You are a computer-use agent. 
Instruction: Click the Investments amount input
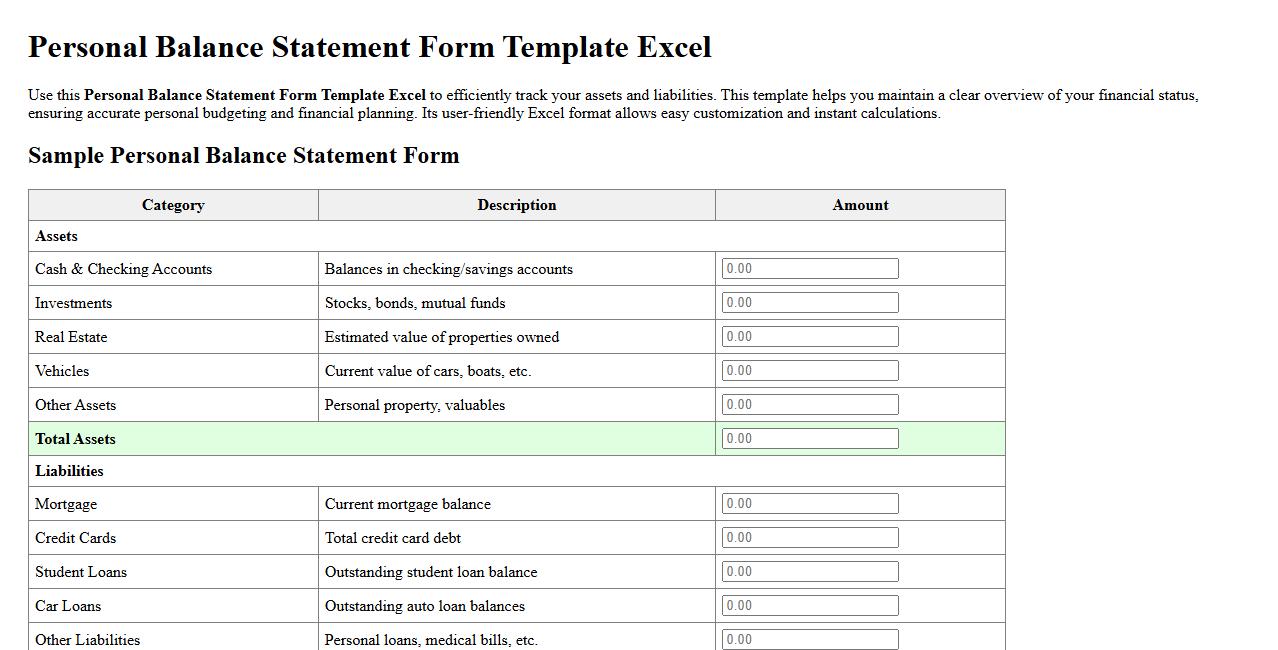[x=809, y=302]
